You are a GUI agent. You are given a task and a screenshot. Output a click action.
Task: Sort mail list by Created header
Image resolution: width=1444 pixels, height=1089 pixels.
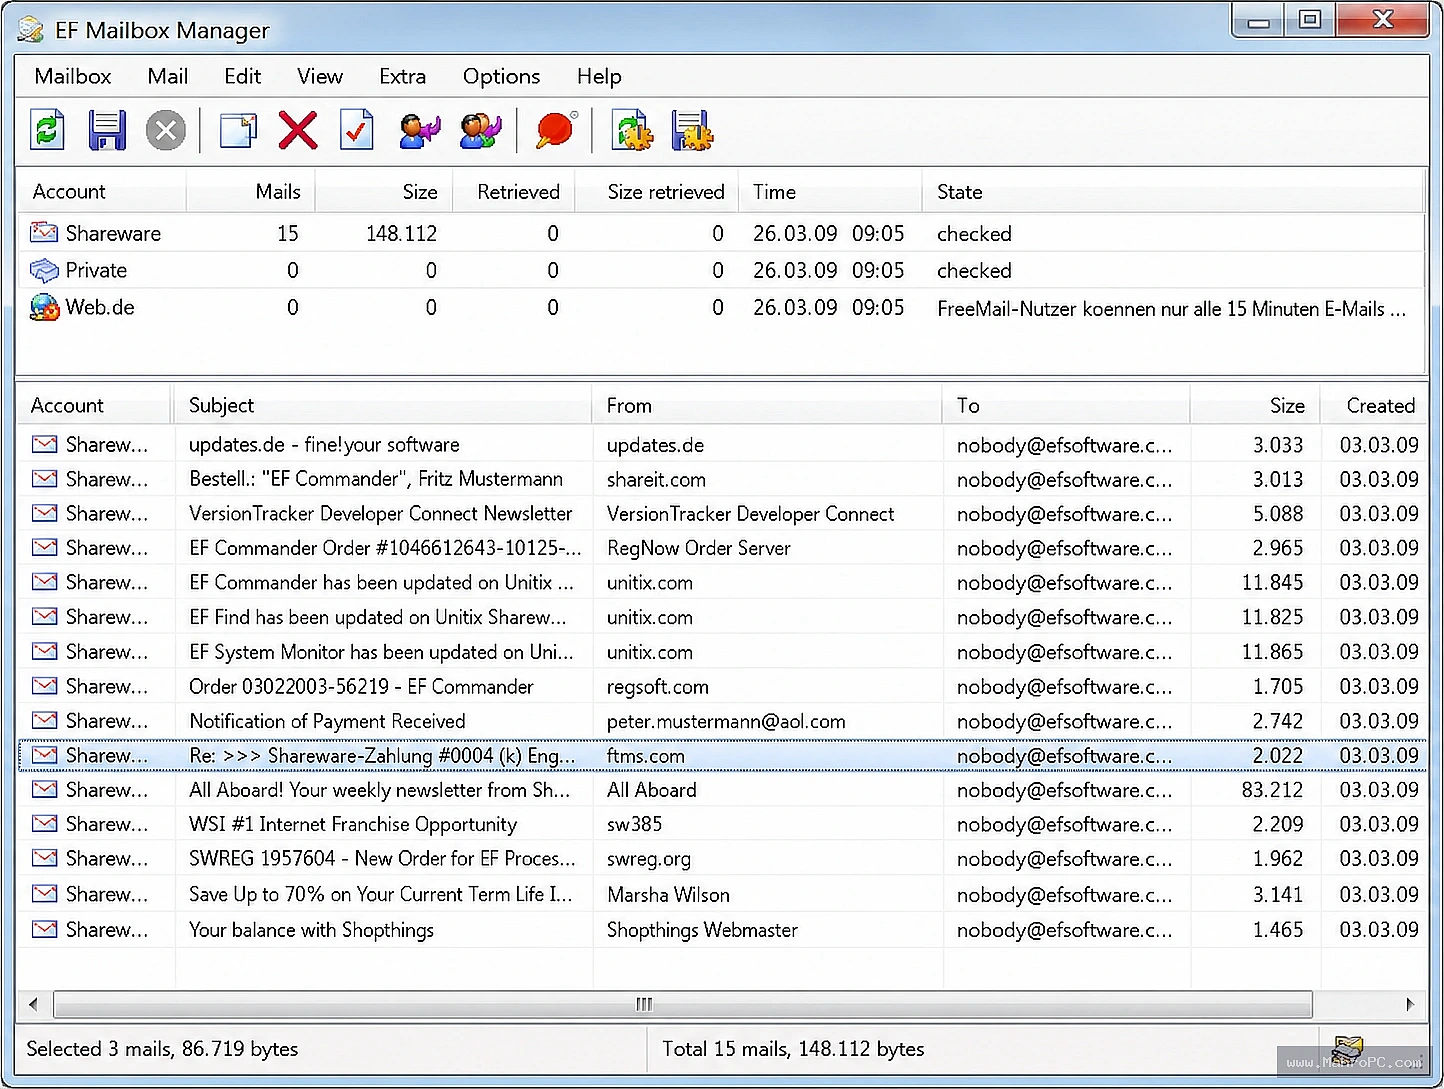coord(1374,405)
